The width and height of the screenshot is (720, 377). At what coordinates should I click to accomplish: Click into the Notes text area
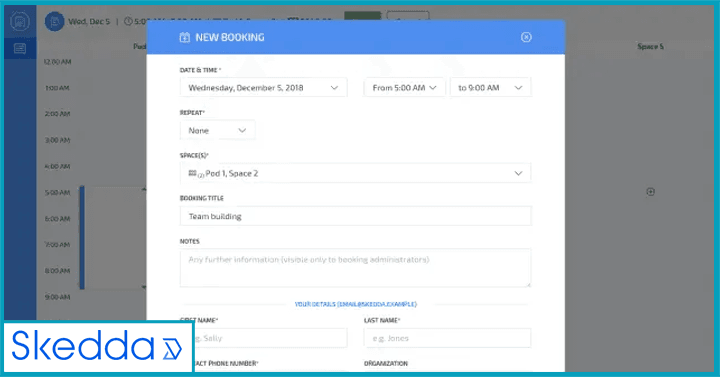click(355, 268)
